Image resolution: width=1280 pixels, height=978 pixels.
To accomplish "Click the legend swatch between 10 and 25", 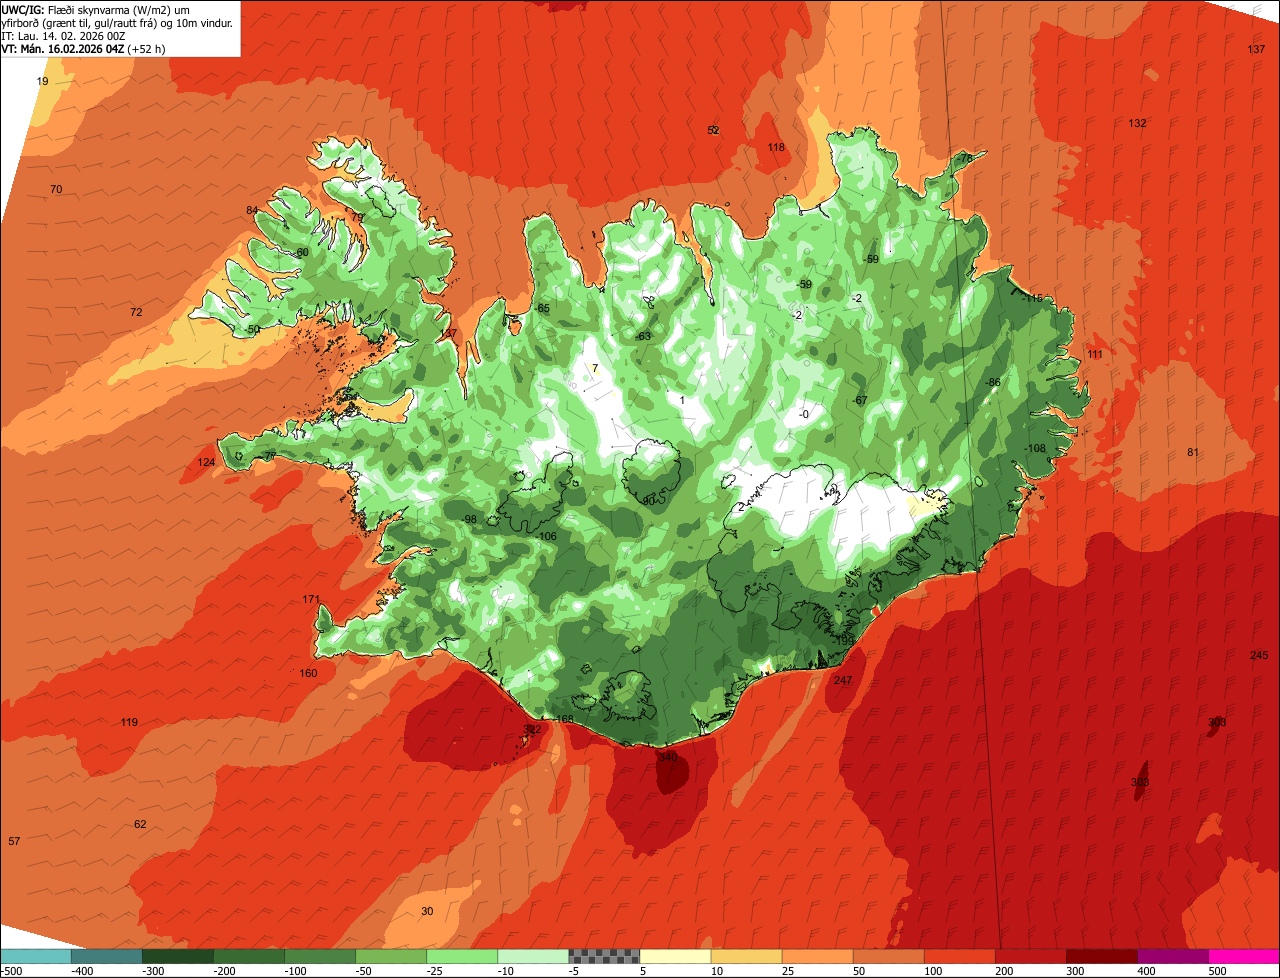I will pyautogui.click(x=746, y=956).
